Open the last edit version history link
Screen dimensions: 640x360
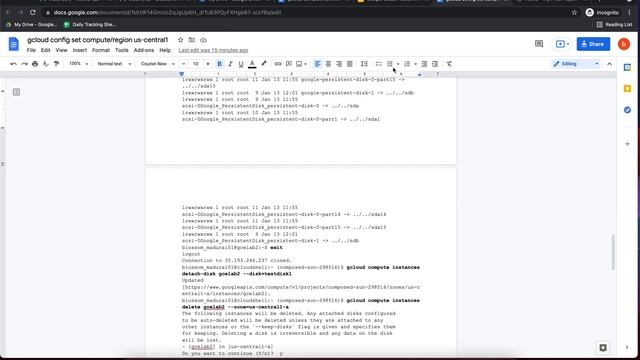[213, 50]
